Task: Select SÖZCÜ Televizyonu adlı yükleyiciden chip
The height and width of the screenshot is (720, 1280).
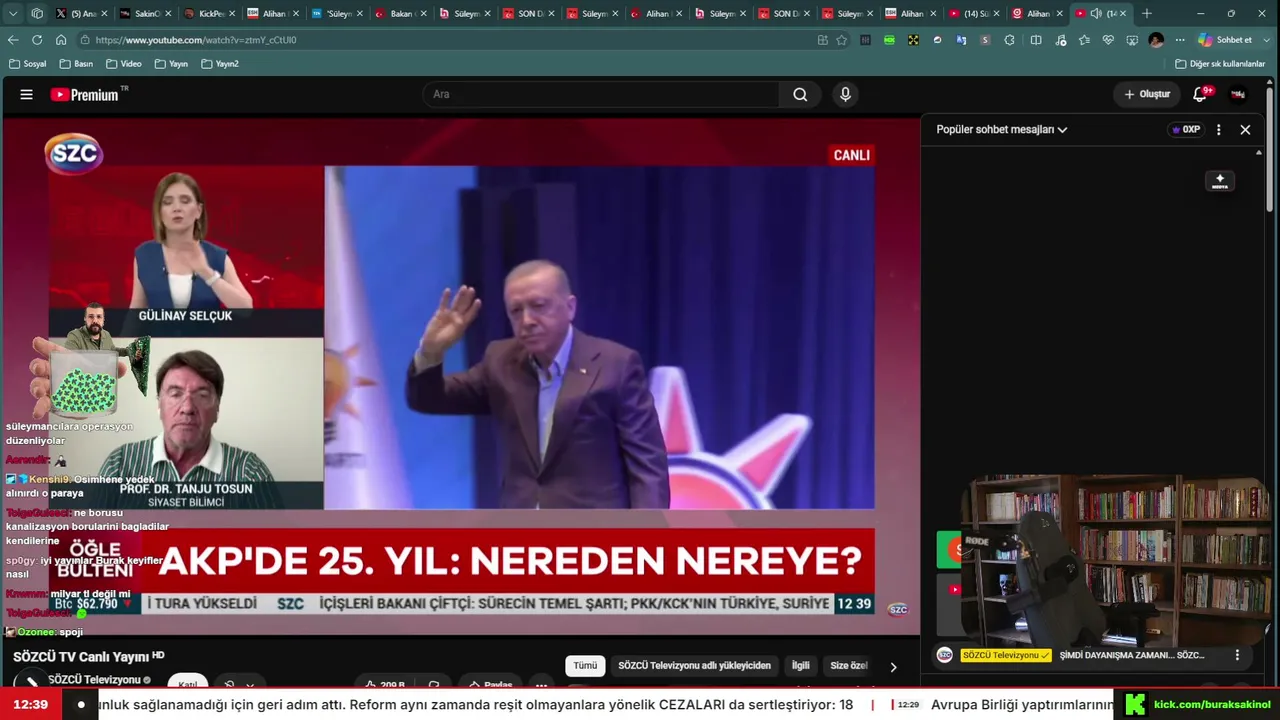Action: click(694, 665)
